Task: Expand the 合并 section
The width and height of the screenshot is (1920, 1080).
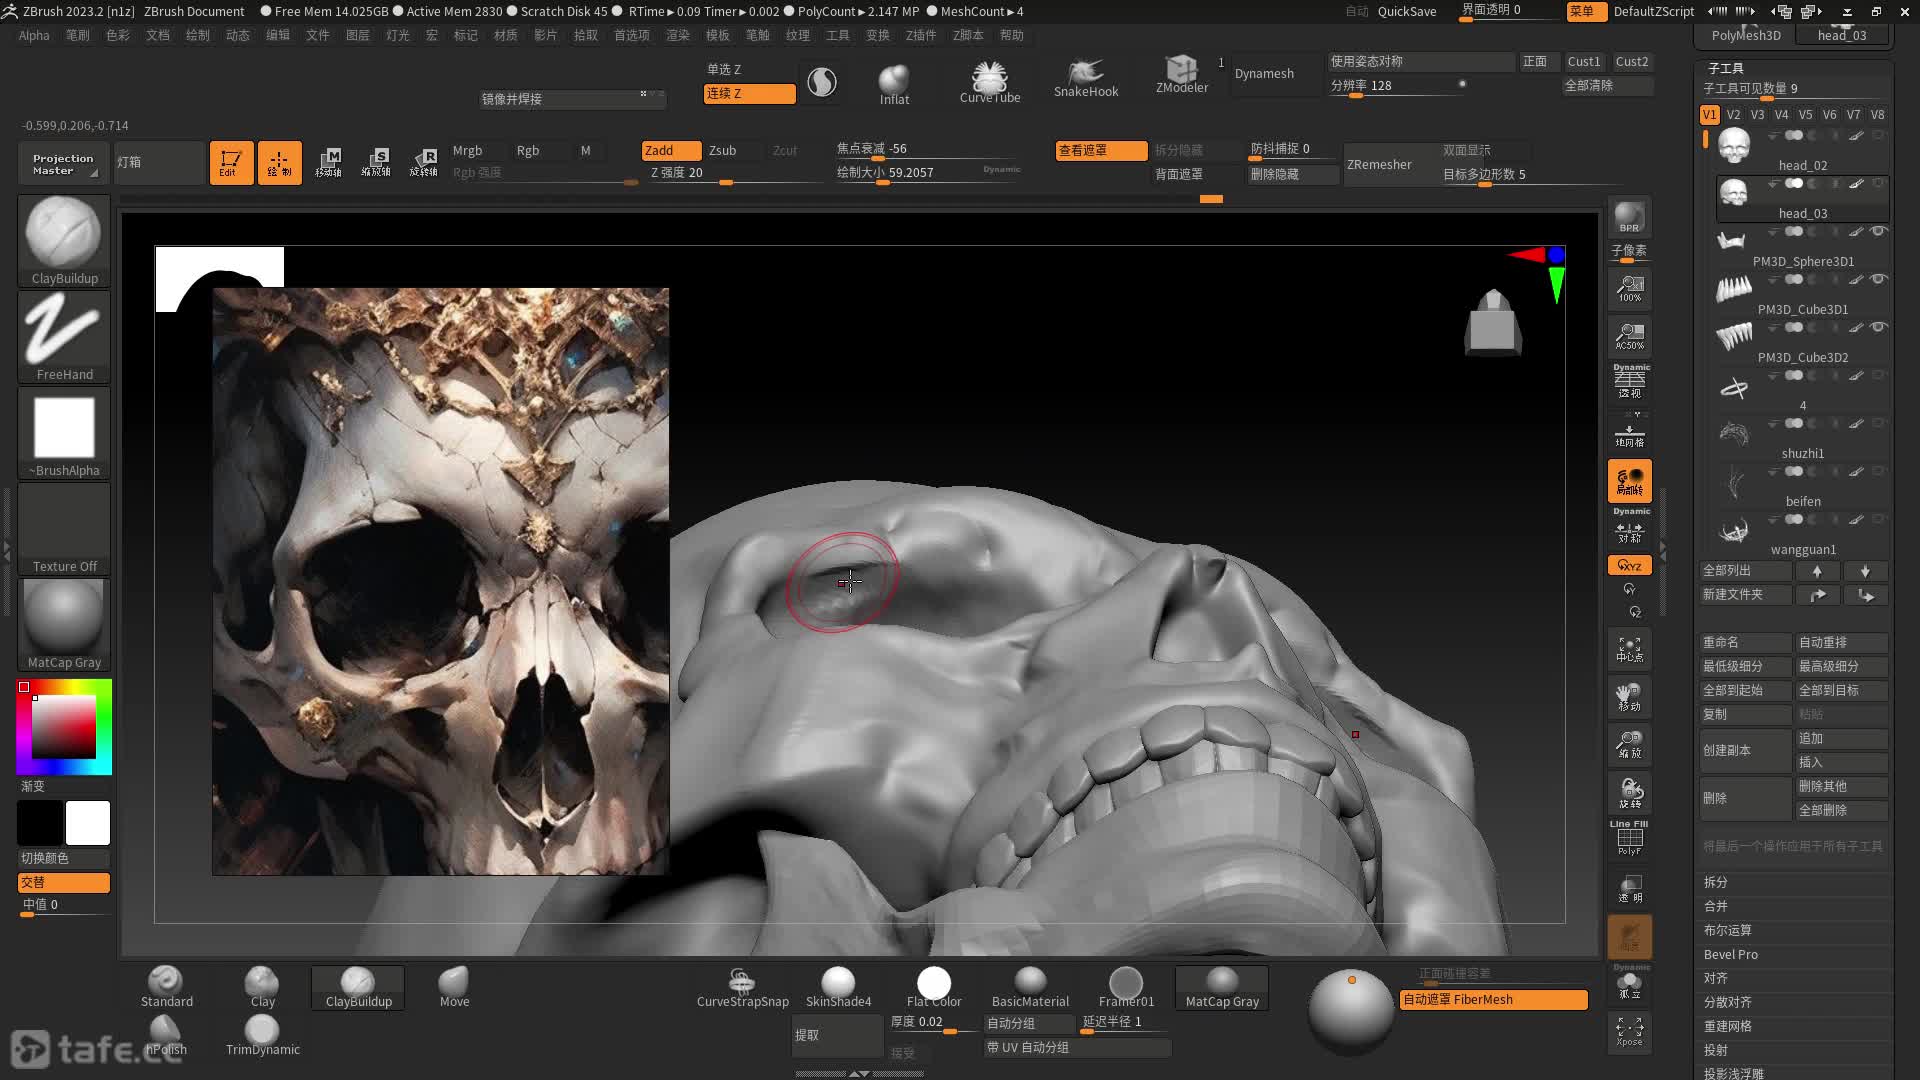Action: 1716,906
